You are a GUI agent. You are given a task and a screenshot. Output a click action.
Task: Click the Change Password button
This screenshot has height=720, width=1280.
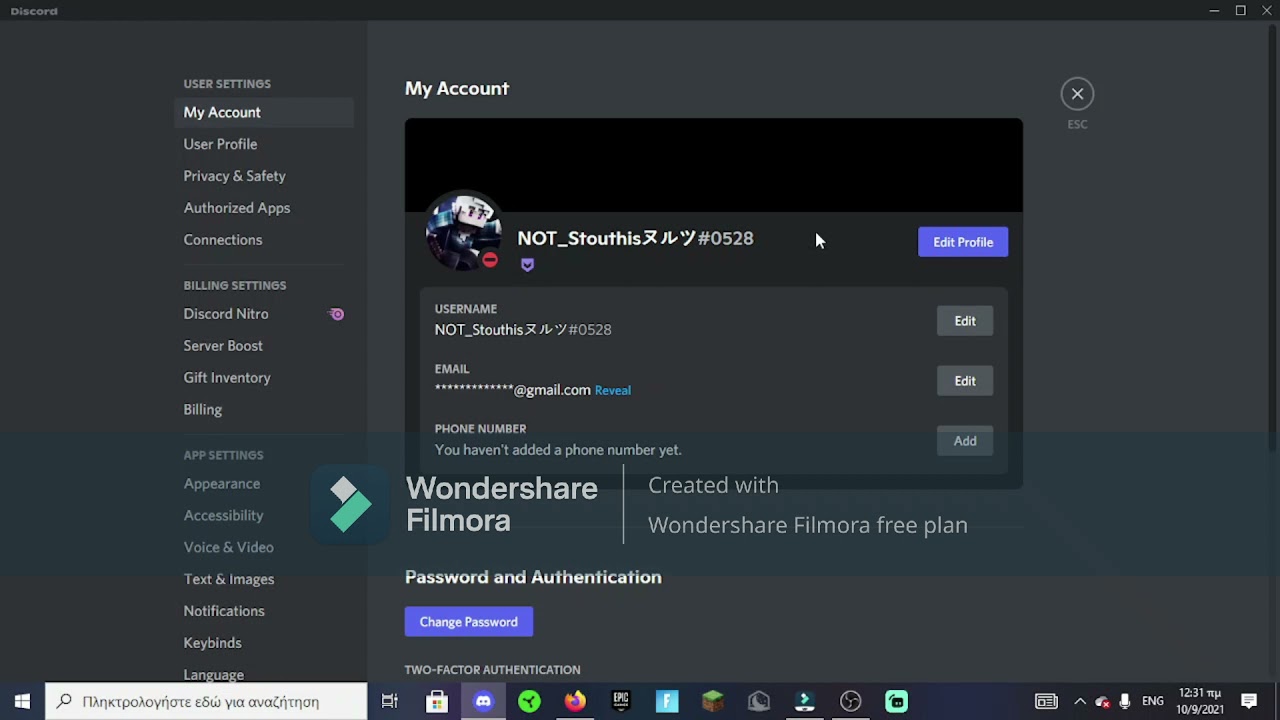(x=468, y=622)
